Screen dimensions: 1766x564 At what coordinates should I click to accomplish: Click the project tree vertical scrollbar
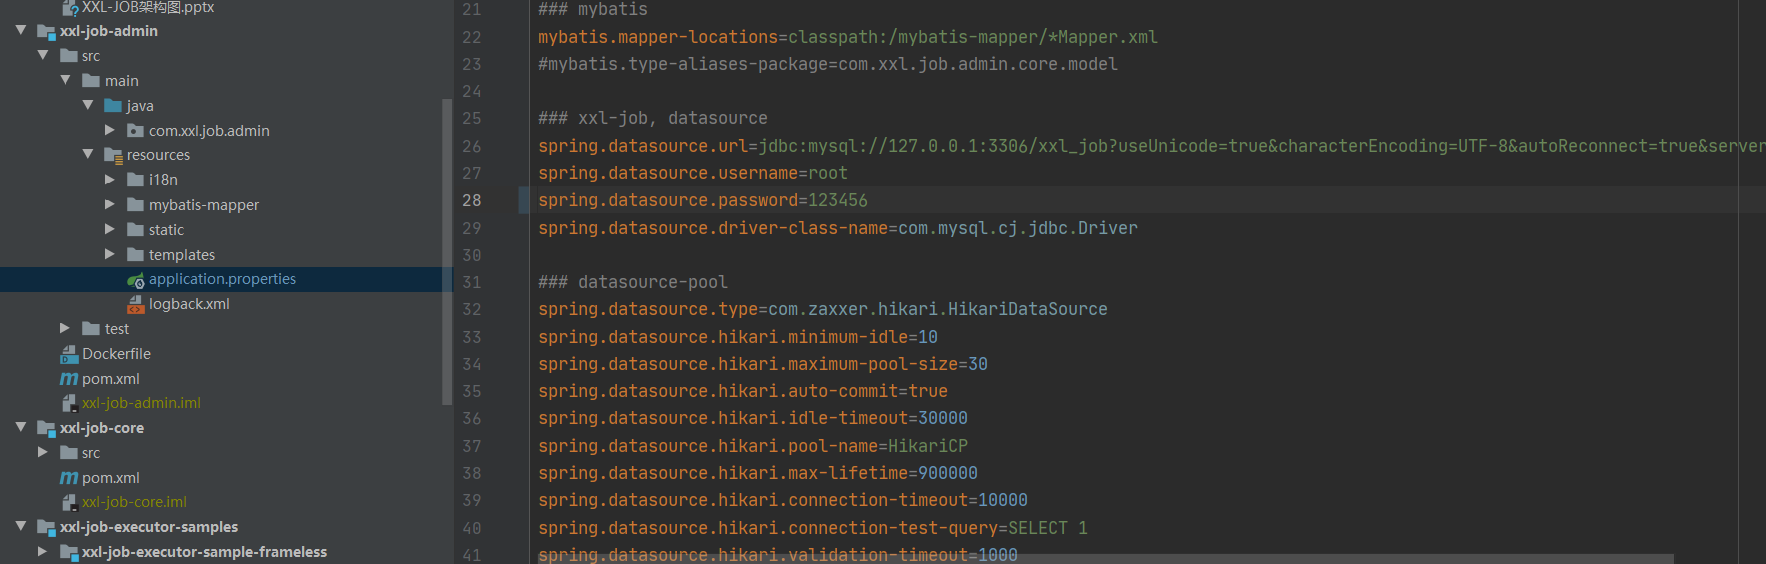446,252
